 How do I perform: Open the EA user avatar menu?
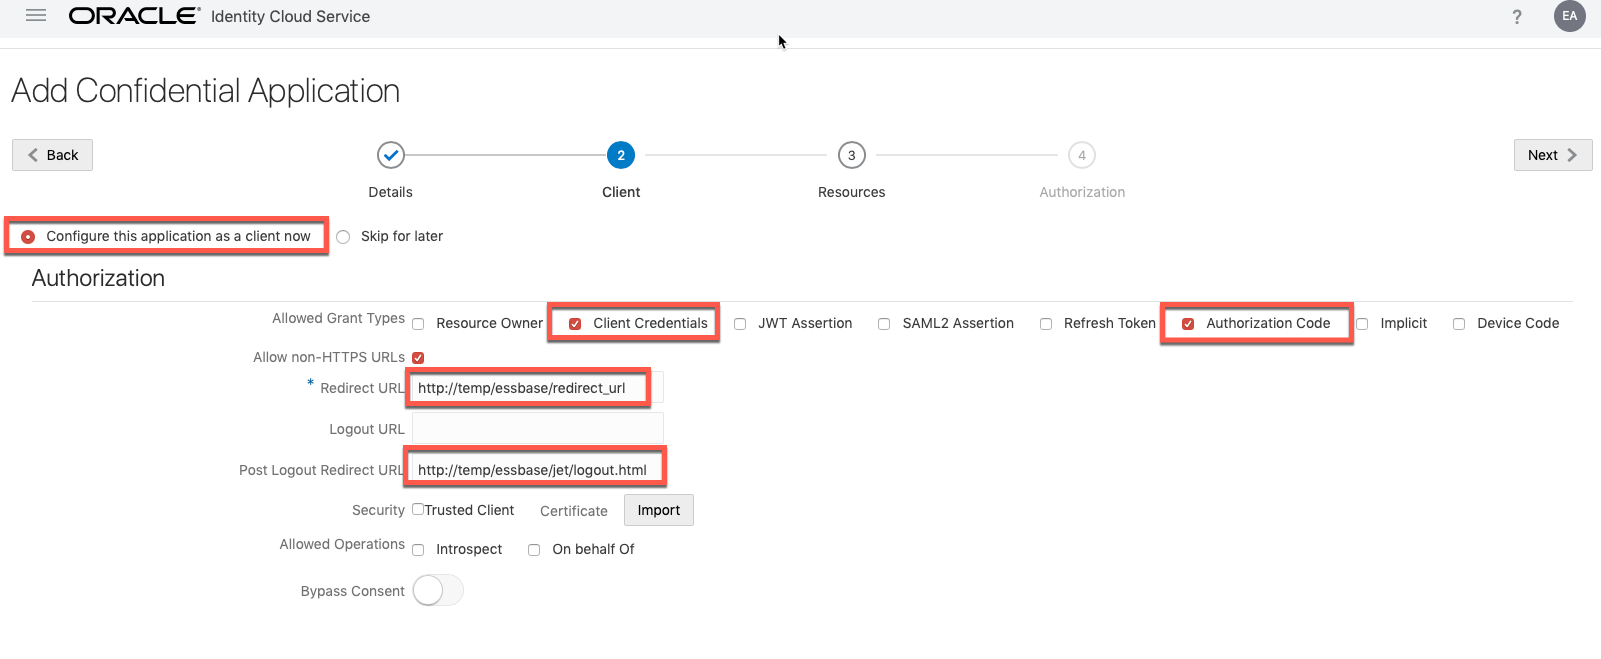pyautogui.click(x=1569, y=16)
